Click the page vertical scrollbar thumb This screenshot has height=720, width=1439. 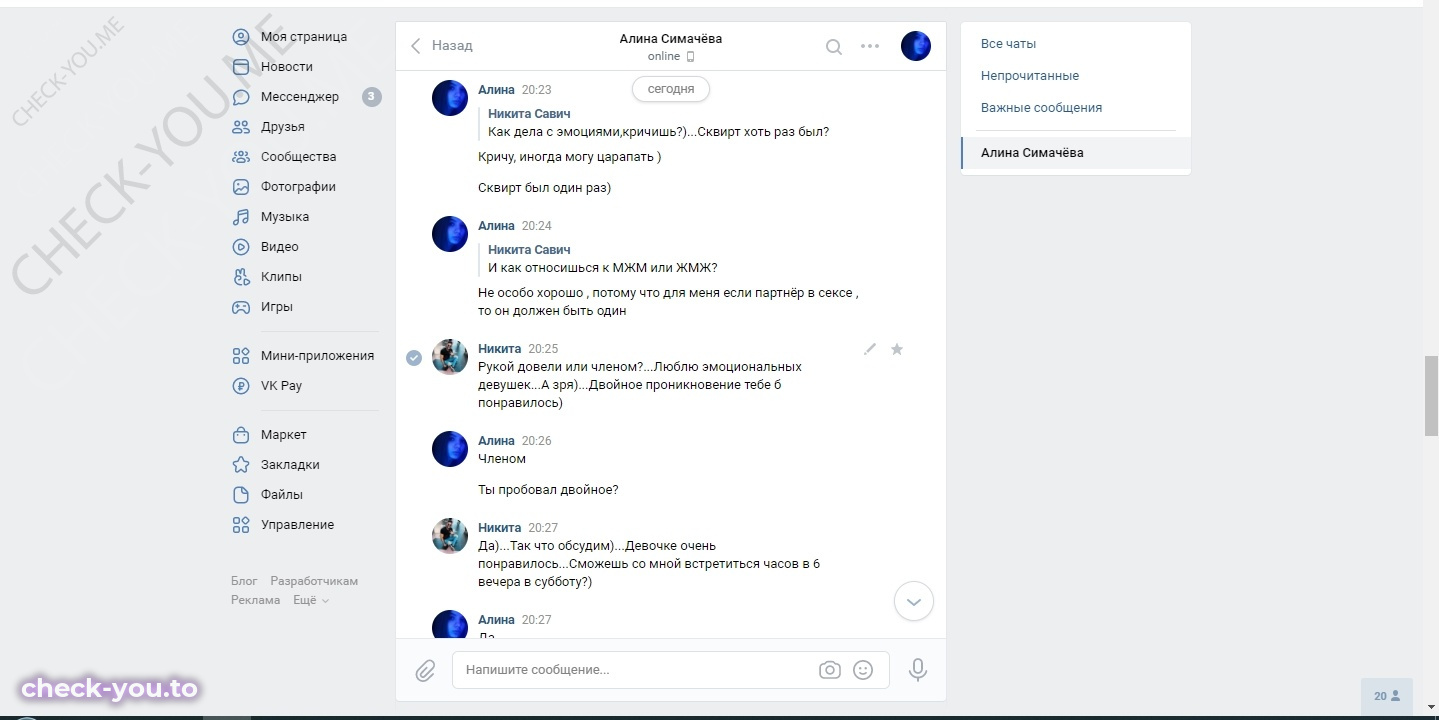coord(1431,396)
